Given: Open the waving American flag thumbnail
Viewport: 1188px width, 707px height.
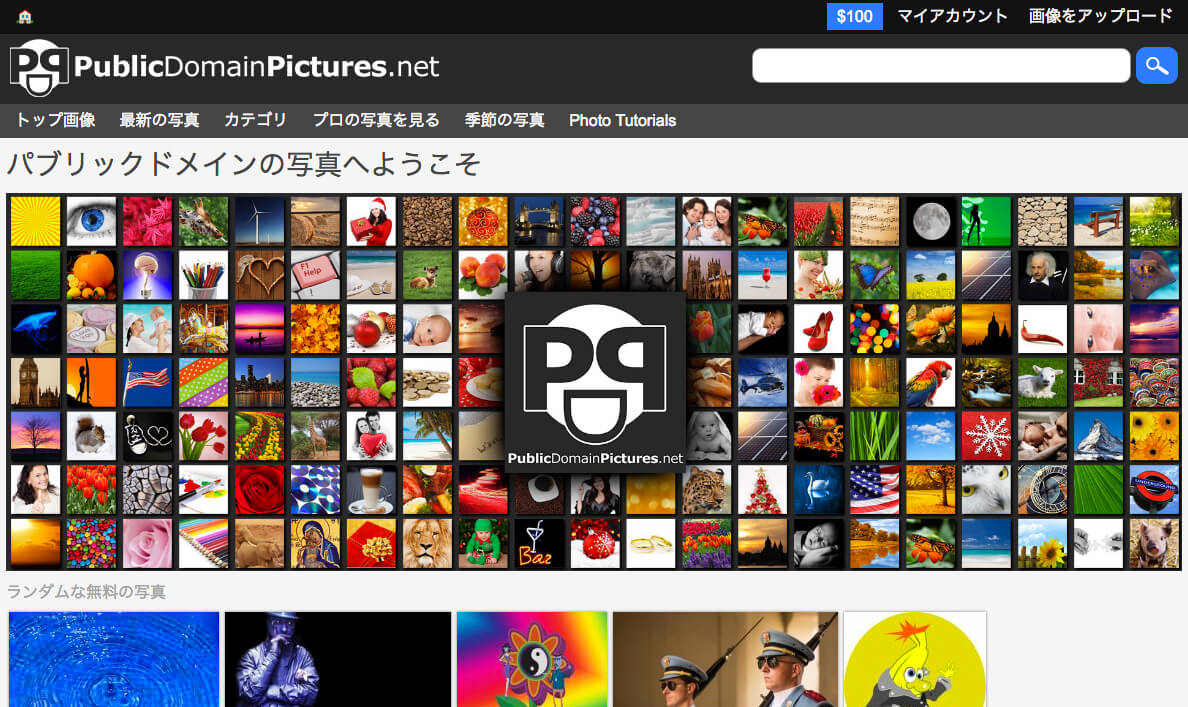Looking at the screenshot, I should (x=148, y=383).
